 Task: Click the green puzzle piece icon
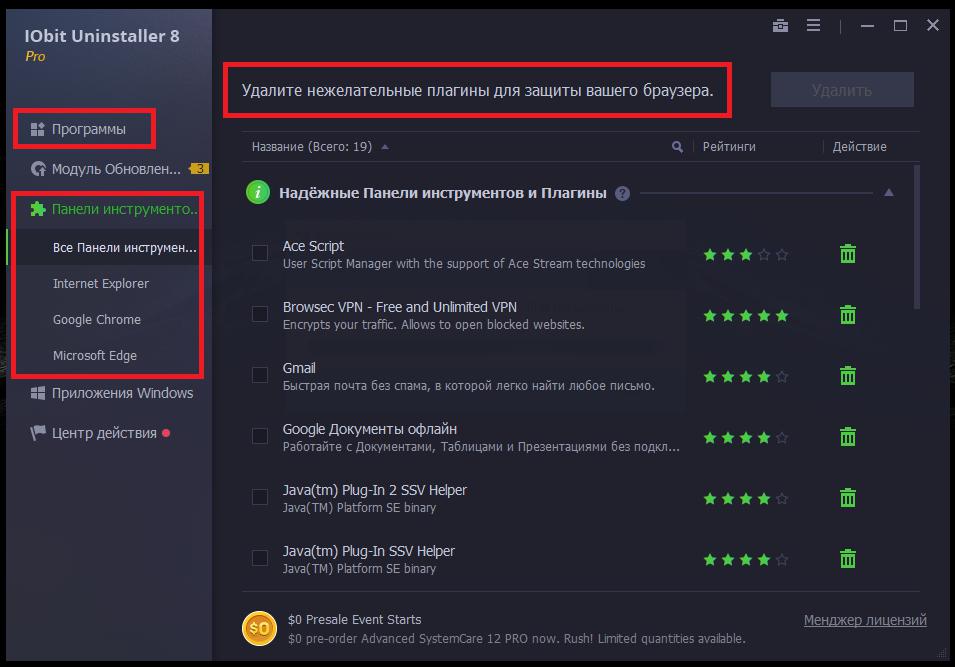click(x=38, y=209)
